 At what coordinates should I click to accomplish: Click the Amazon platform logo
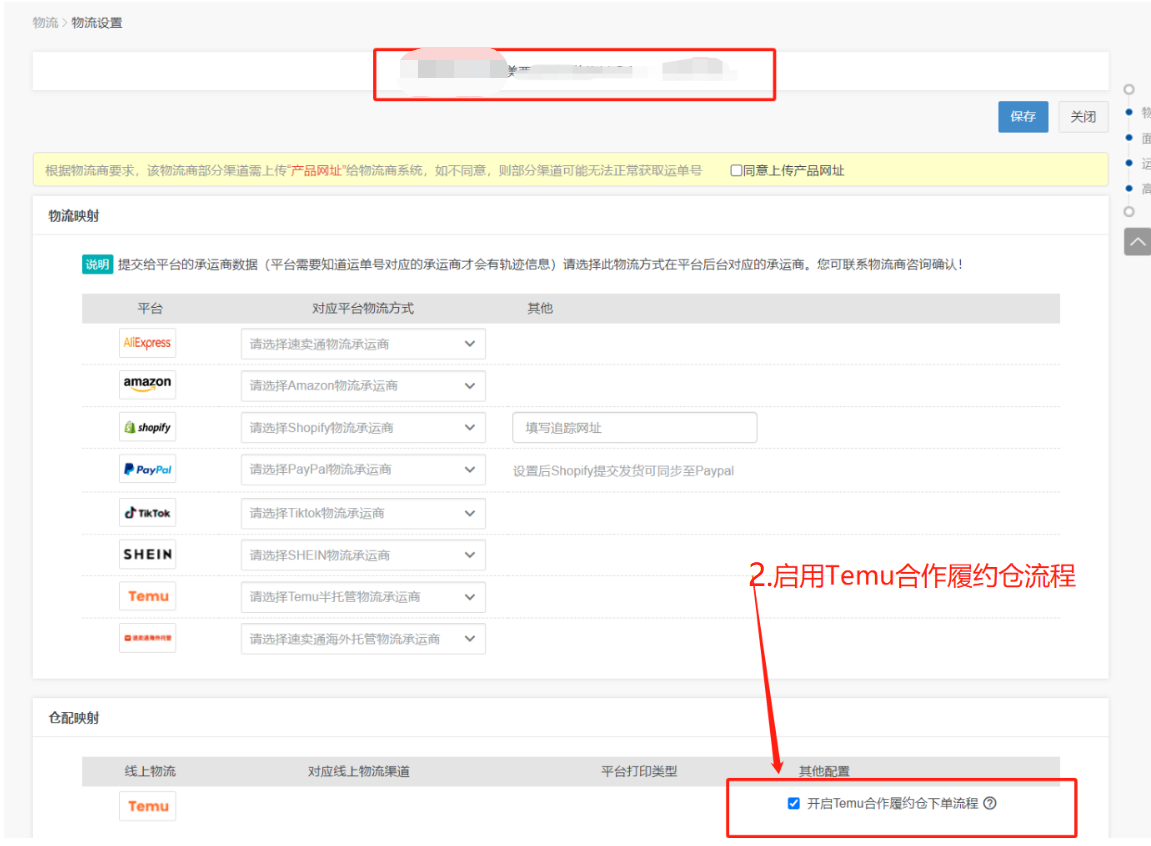(x=148, y=384)
